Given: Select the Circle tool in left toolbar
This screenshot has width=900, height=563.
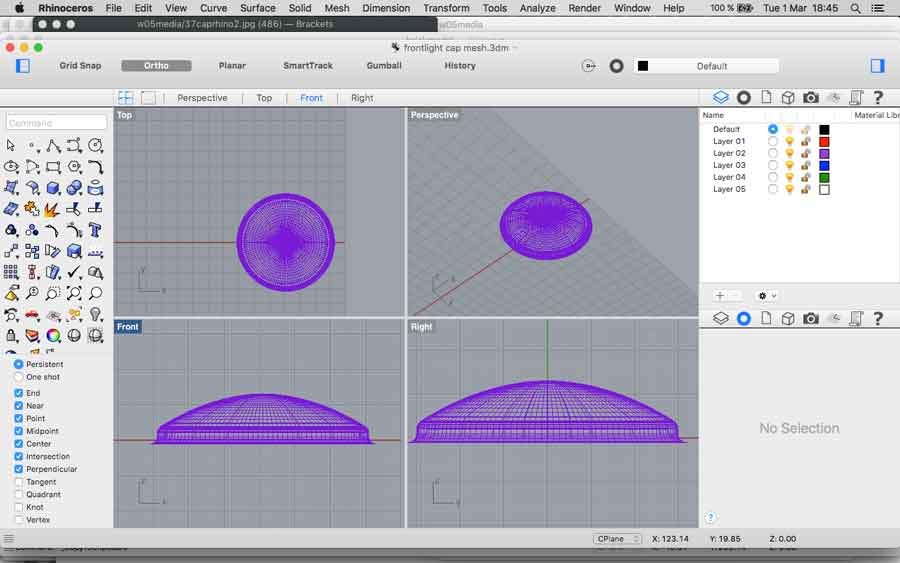Looking at the screenshot, I should 95,145.
